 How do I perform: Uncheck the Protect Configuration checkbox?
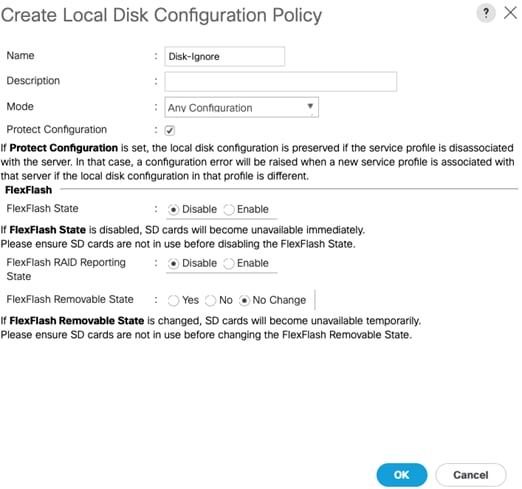pyautogui.click(x=169, y=130)
